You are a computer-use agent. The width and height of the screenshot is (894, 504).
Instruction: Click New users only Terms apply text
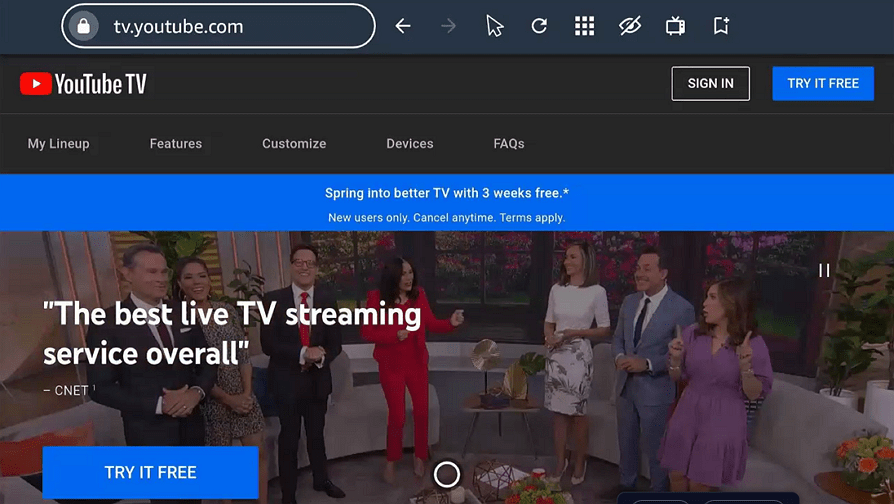pyautogui.click(x=447, y=218)
